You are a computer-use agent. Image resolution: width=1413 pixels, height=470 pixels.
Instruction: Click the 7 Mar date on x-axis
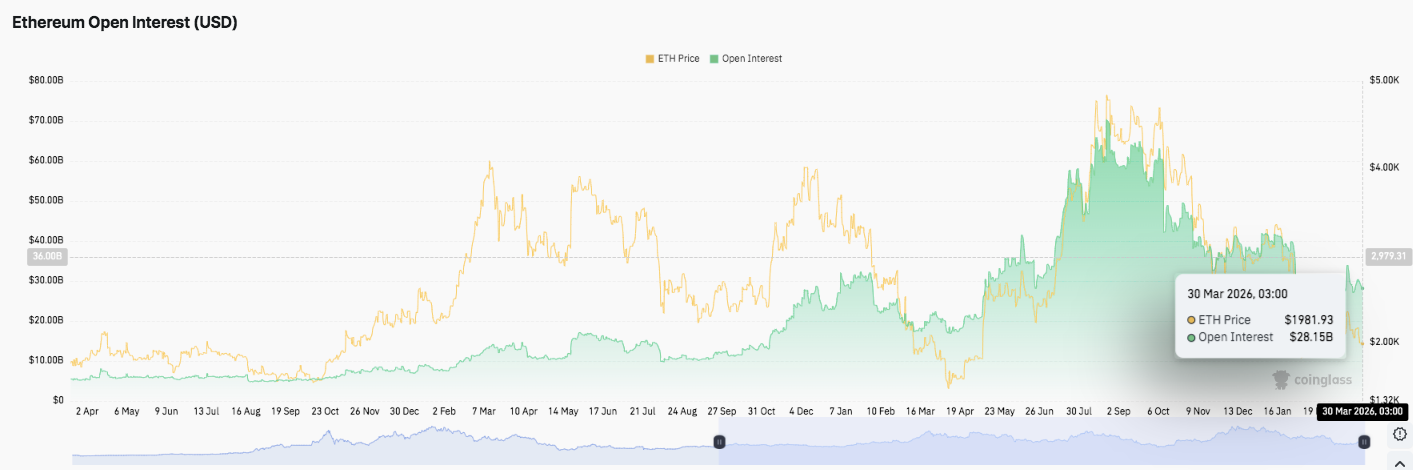(483, 411)
